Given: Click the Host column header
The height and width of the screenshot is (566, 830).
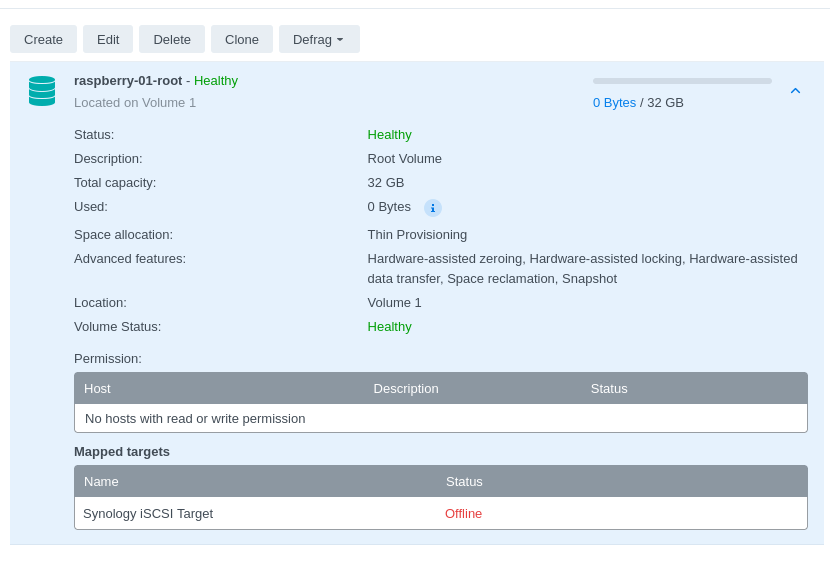Looking at the screenshot, I should tap(97, 389).
